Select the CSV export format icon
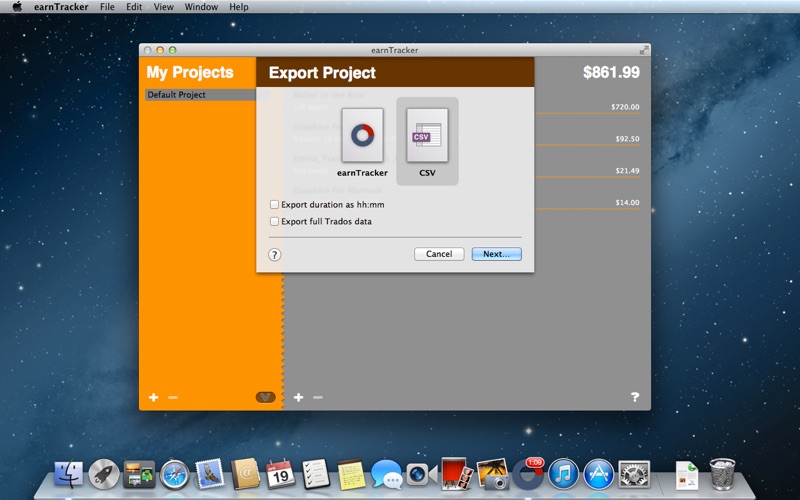 pos(427,136)
